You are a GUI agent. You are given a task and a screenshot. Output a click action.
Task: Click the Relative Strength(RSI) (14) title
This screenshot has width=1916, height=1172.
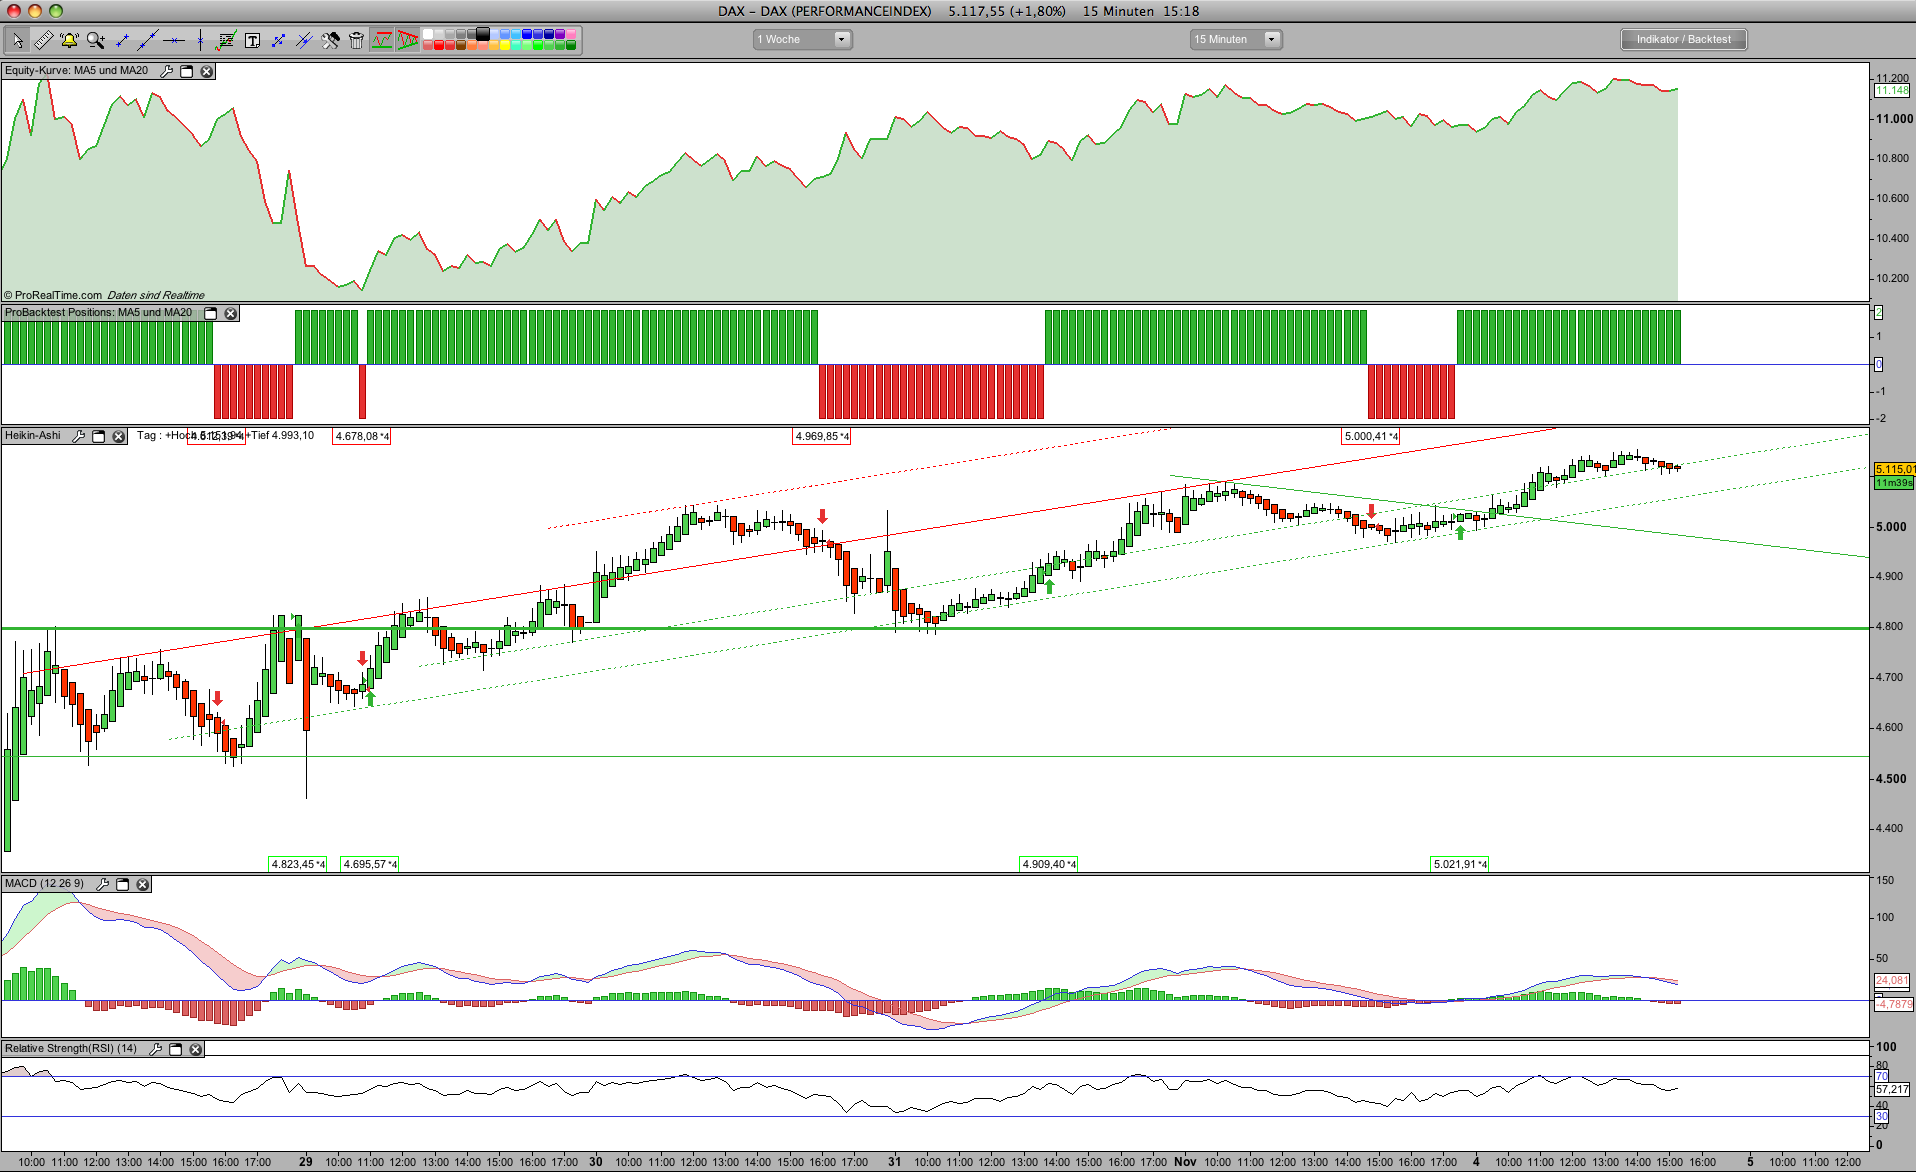tap(71, 1049)
